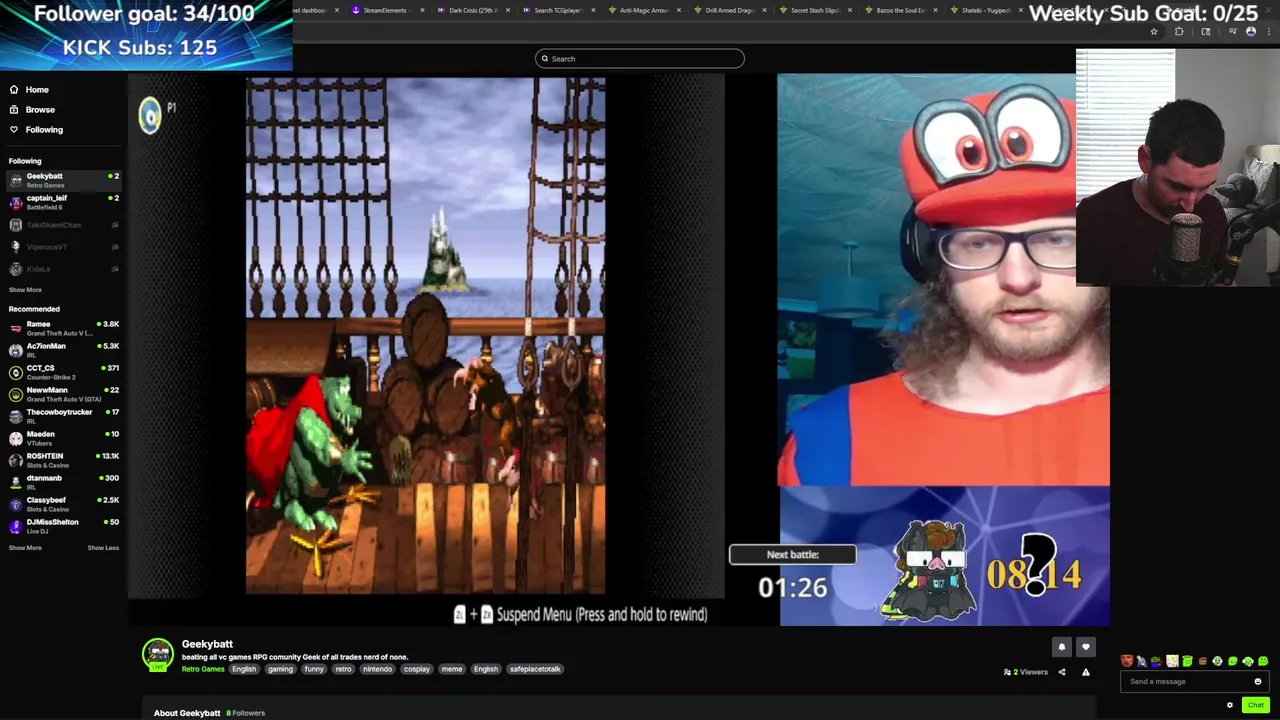Image resolution: width=1280 pixels, height=720 pixels.
Task: Focus the Search field at top
Action: [x=640, y=58]
